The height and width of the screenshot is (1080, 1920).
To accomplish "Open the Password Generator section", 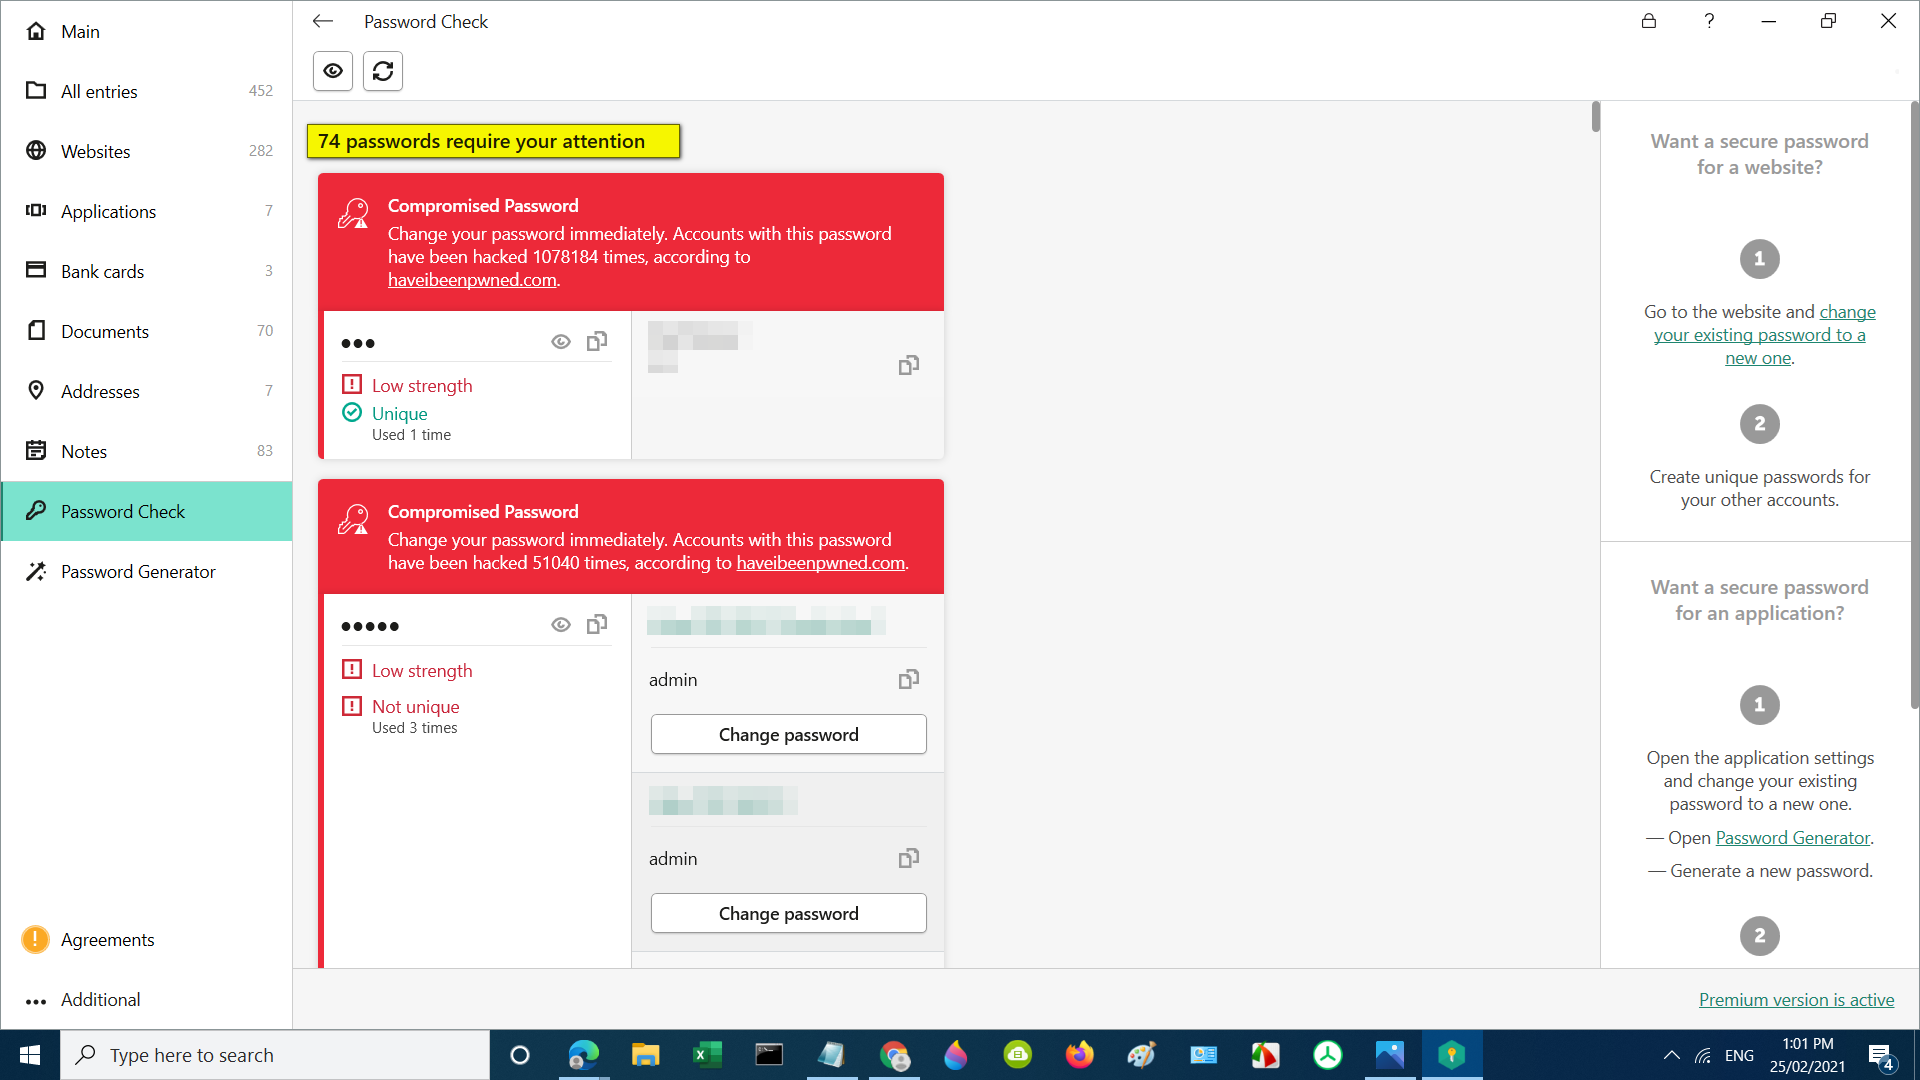I will pos(138,572).
